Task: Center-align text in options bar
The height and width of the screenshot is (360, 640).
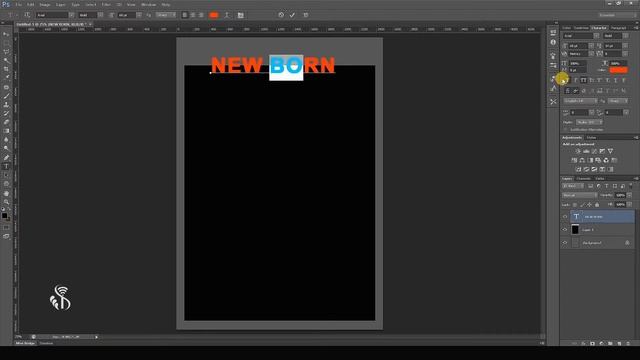Action: 193,15
